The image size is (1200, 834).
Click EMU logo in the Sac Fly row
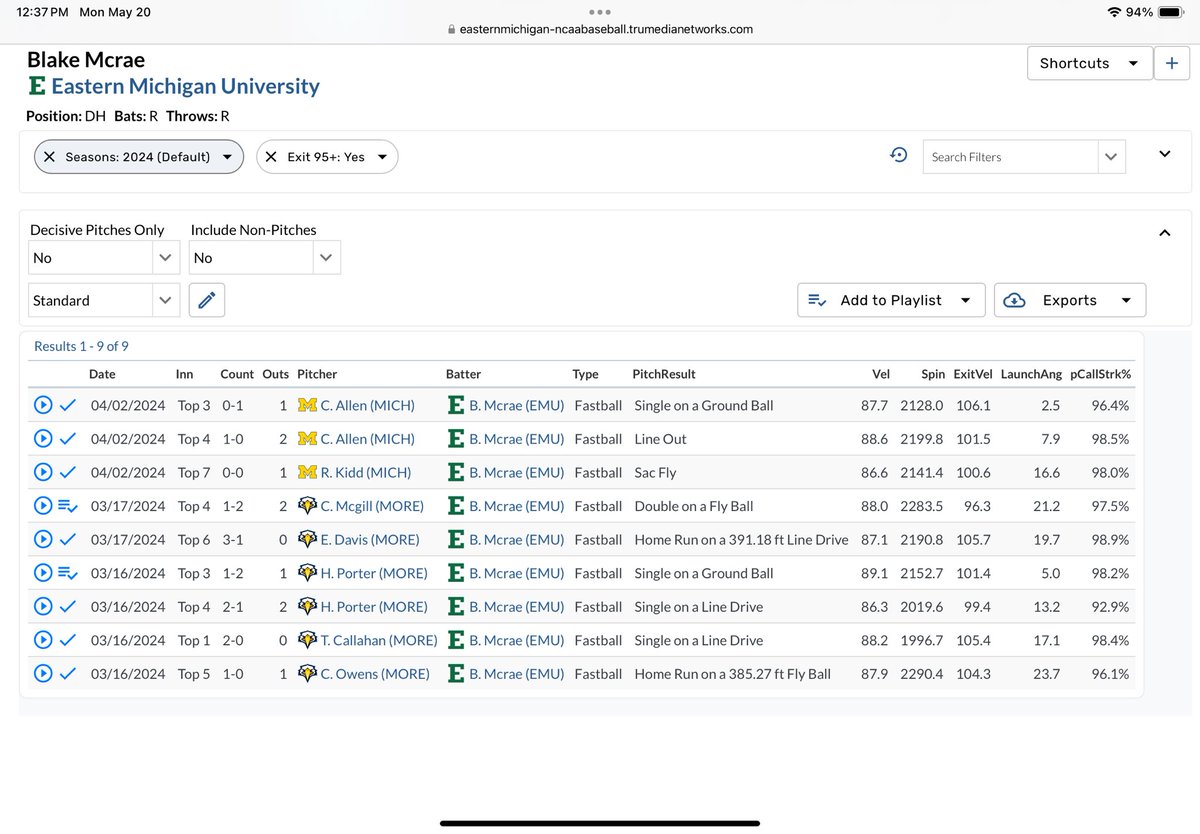click(456, 472)
